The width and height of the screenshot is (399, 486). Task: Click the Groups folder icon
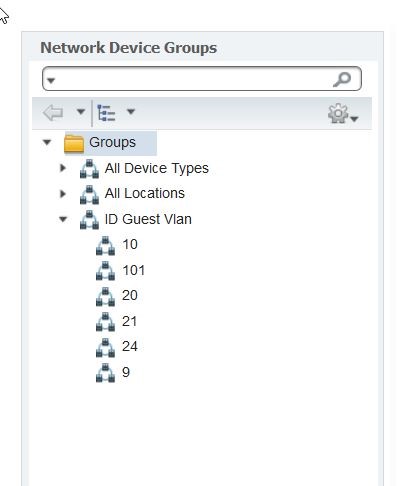(x=74, y=143)
